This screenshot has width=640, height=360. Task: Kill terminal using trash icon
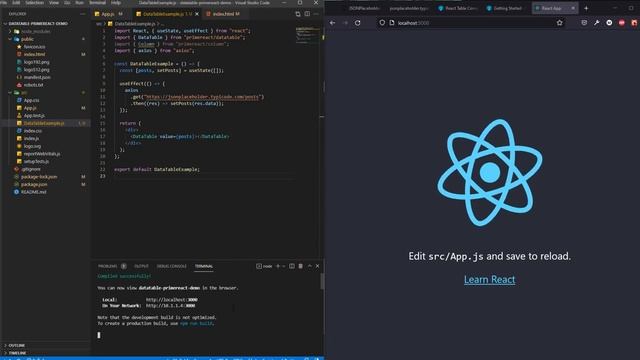(301, 266)
